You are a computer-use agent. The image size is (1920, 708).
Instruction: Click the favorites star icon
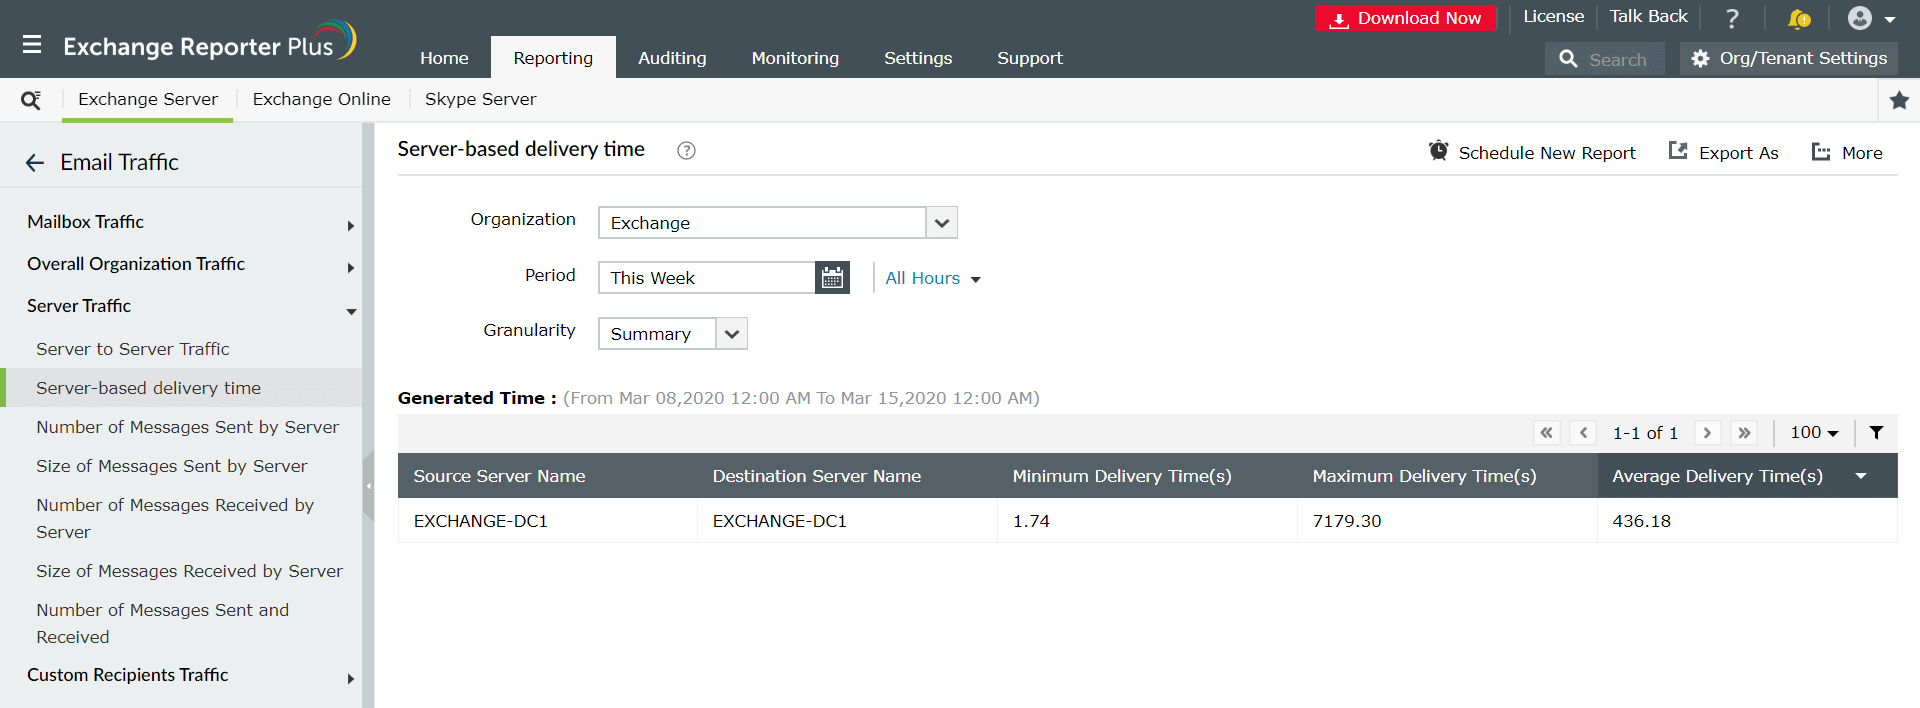pos(1899,100)
